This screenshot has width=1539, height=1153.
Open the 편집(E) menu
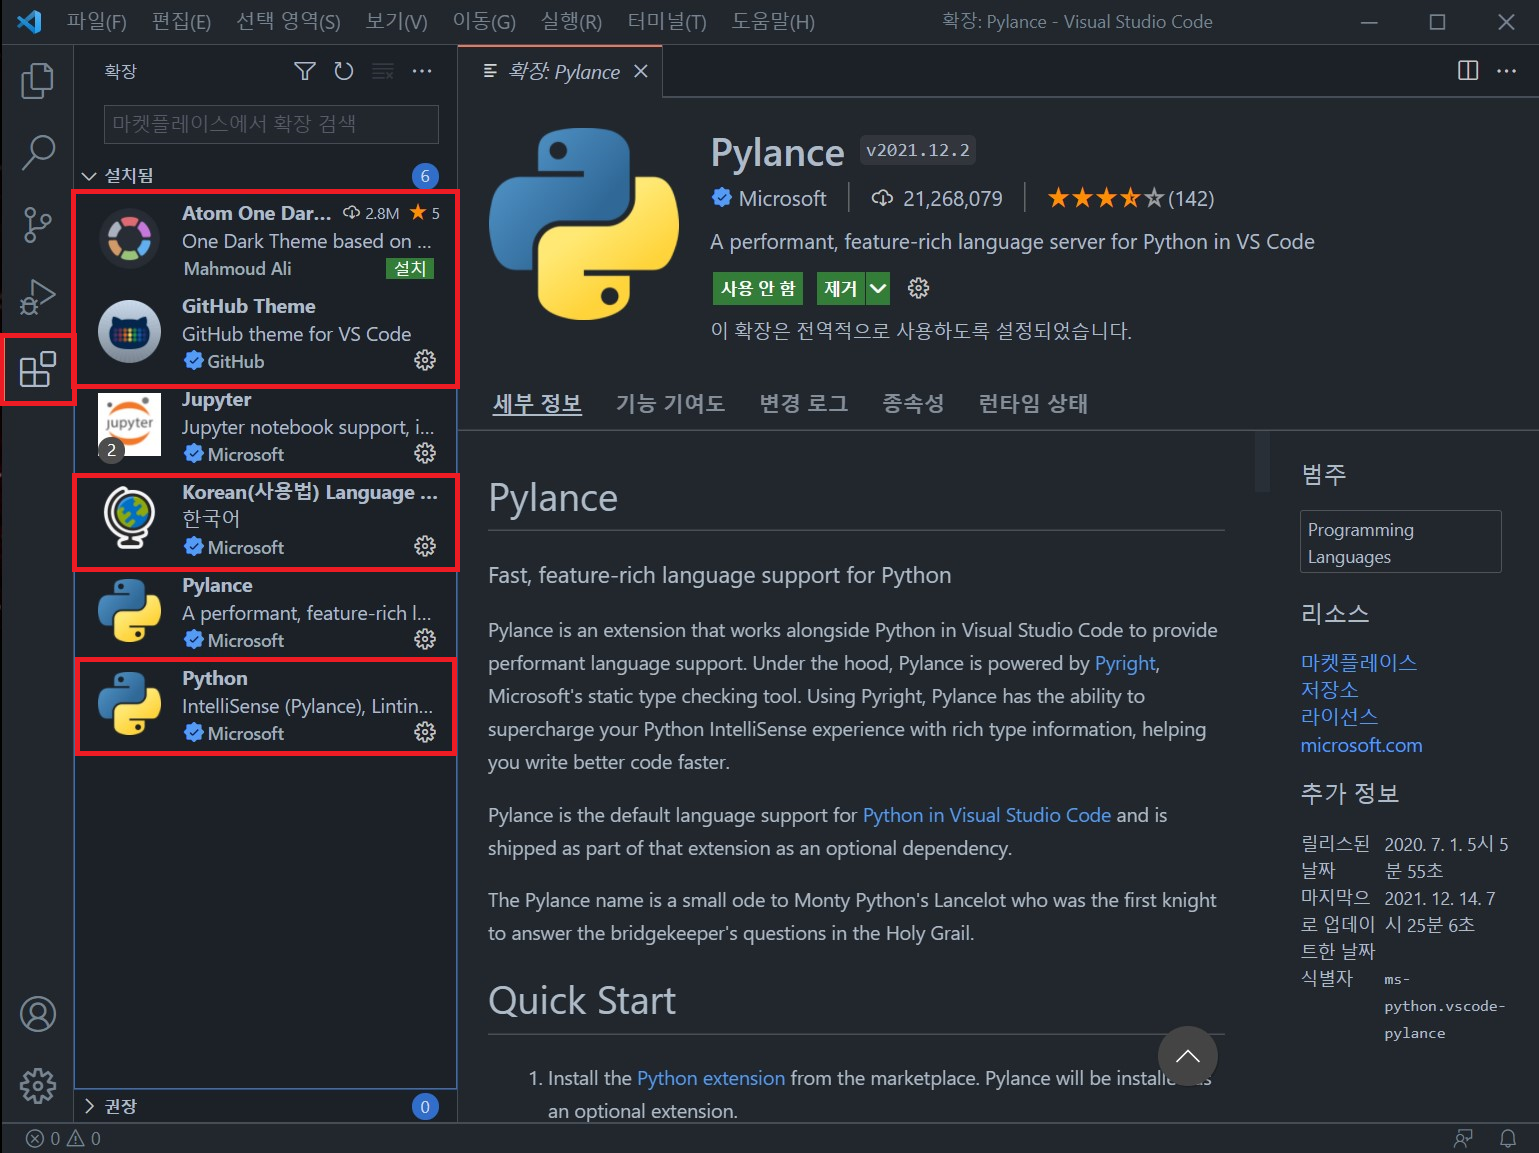pos(181,21)
